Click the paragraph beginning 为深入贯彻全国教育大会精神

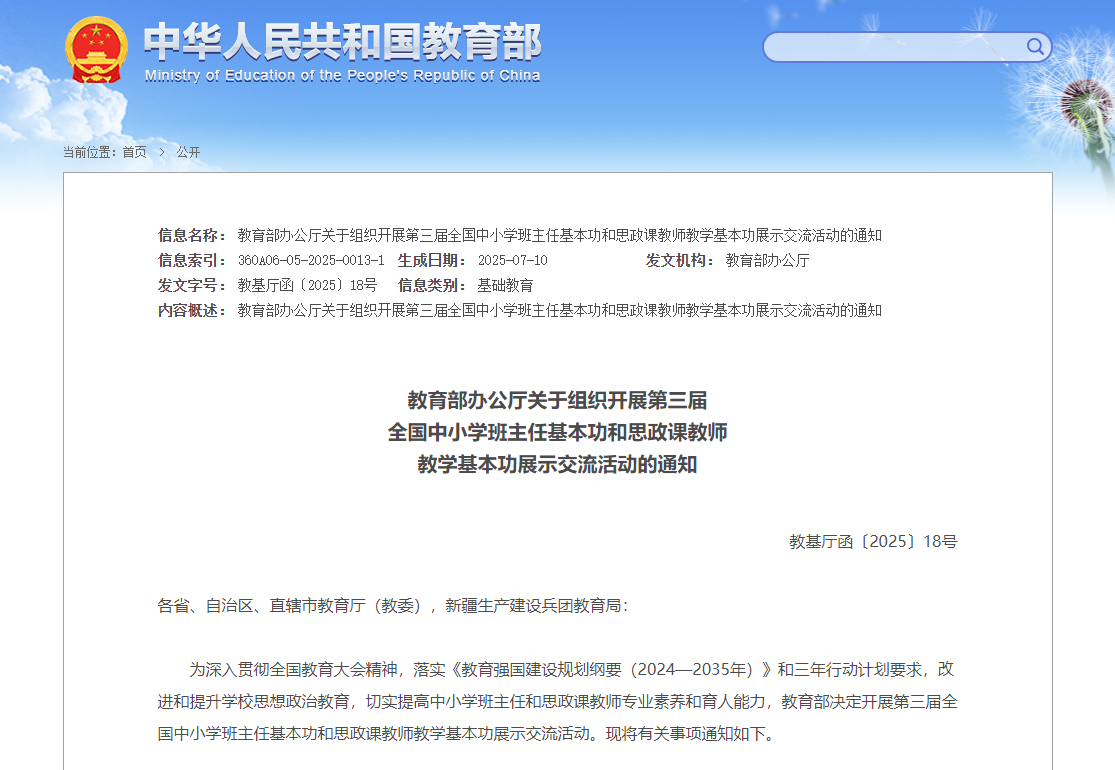(557, 701)
